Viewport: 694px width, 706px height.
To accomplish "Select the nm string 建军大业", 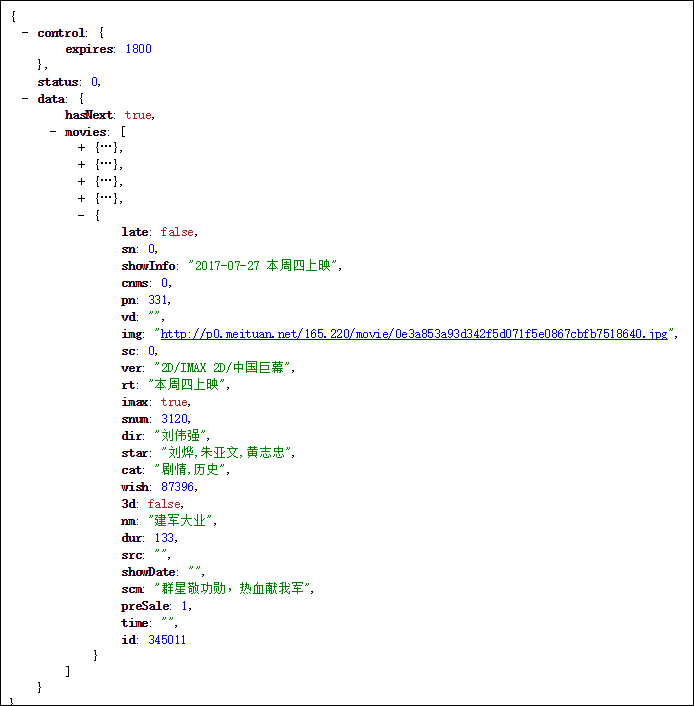I will 180,520.
